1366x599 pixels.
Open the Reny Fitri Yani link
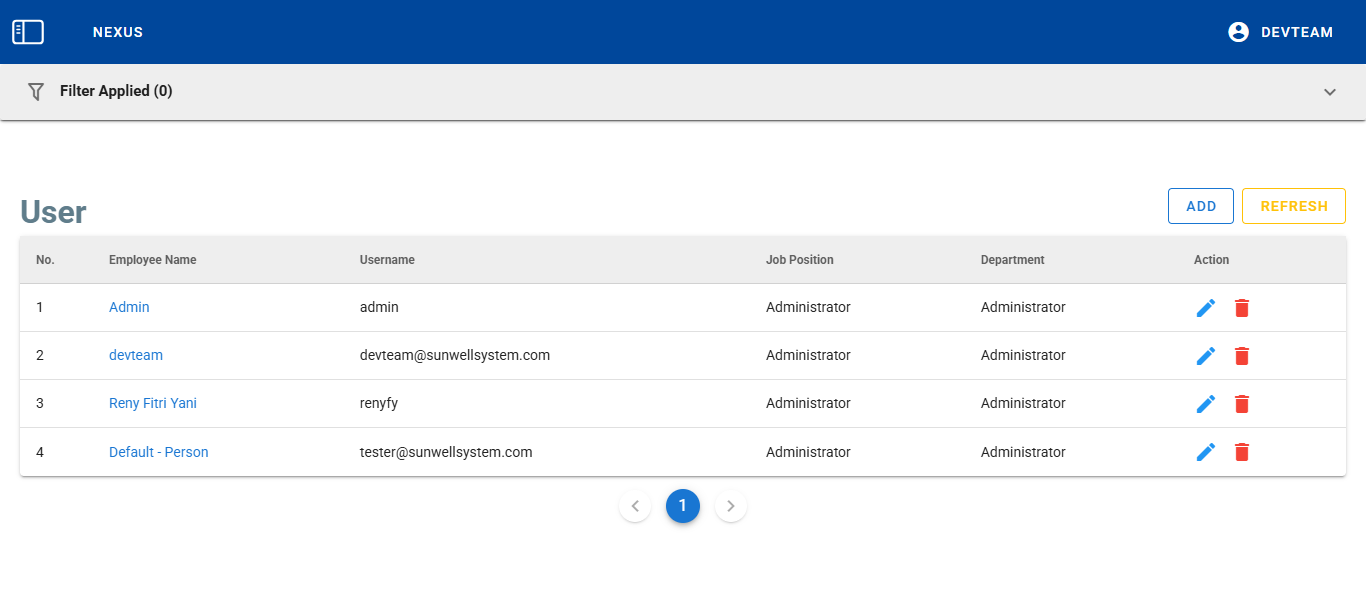153,403
